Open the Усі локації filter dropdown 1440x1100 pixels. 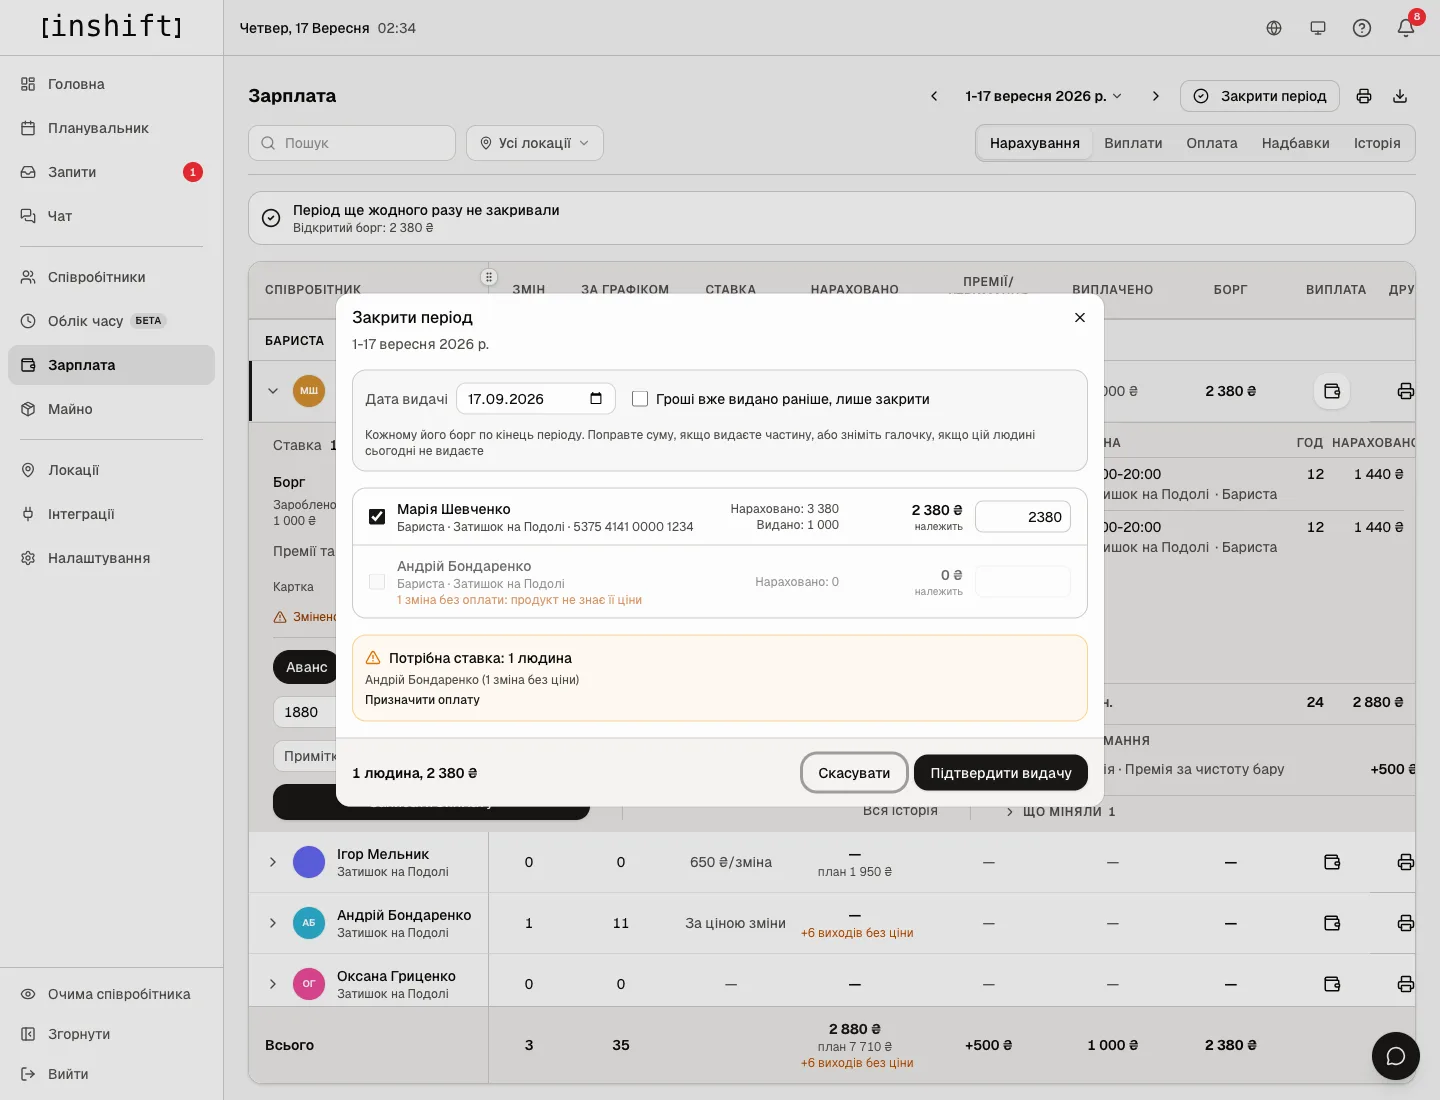(535, 143)
